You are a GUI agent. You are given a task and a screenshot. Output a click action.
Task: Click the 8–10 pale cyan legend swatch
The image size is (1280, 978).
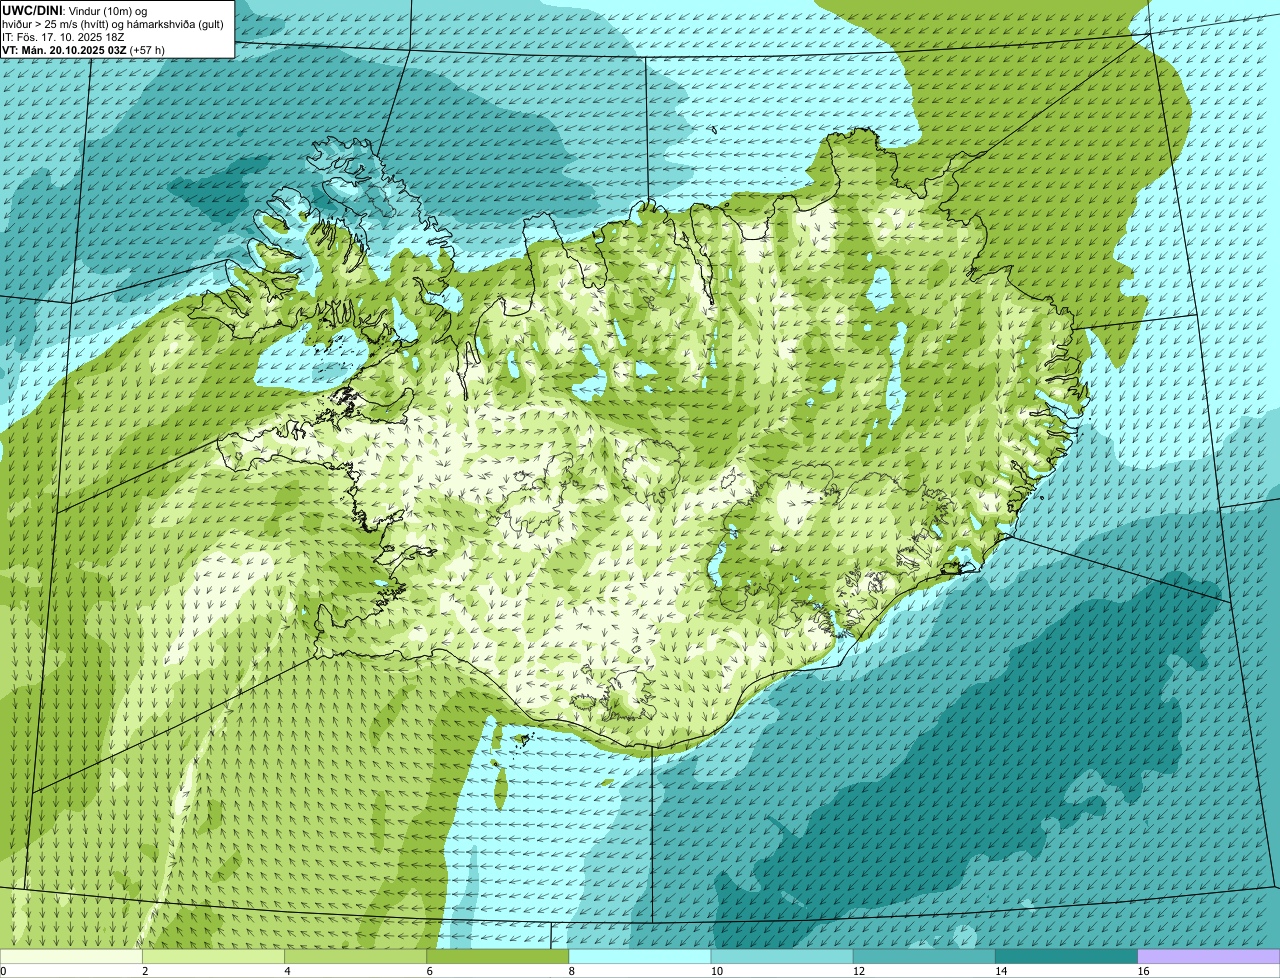(x=640, y=956)
